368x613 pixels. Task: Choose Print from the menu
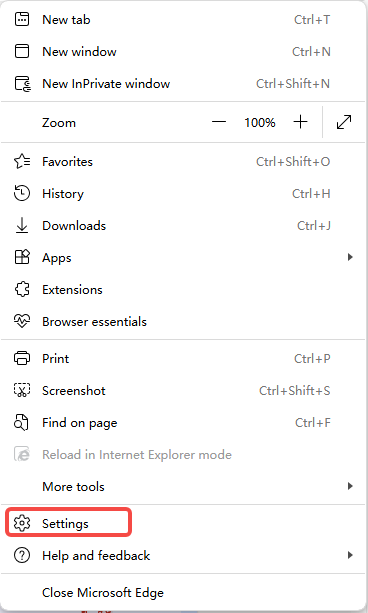coord(184,358)
